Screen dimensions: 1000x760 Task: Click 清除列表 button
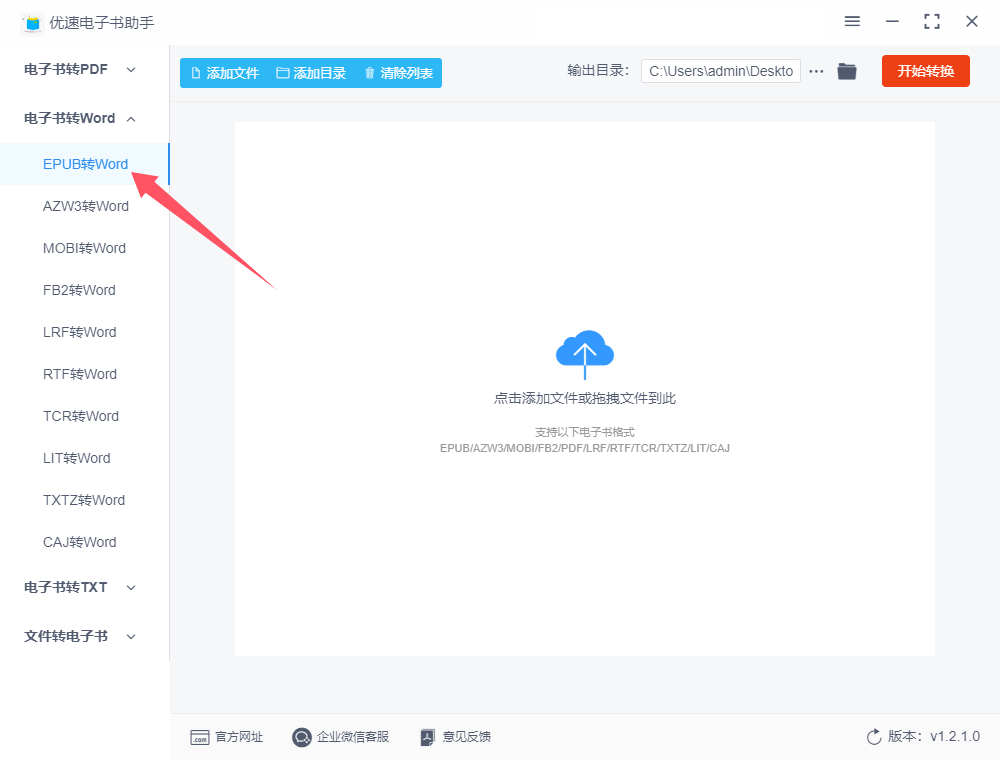point(398,73)
